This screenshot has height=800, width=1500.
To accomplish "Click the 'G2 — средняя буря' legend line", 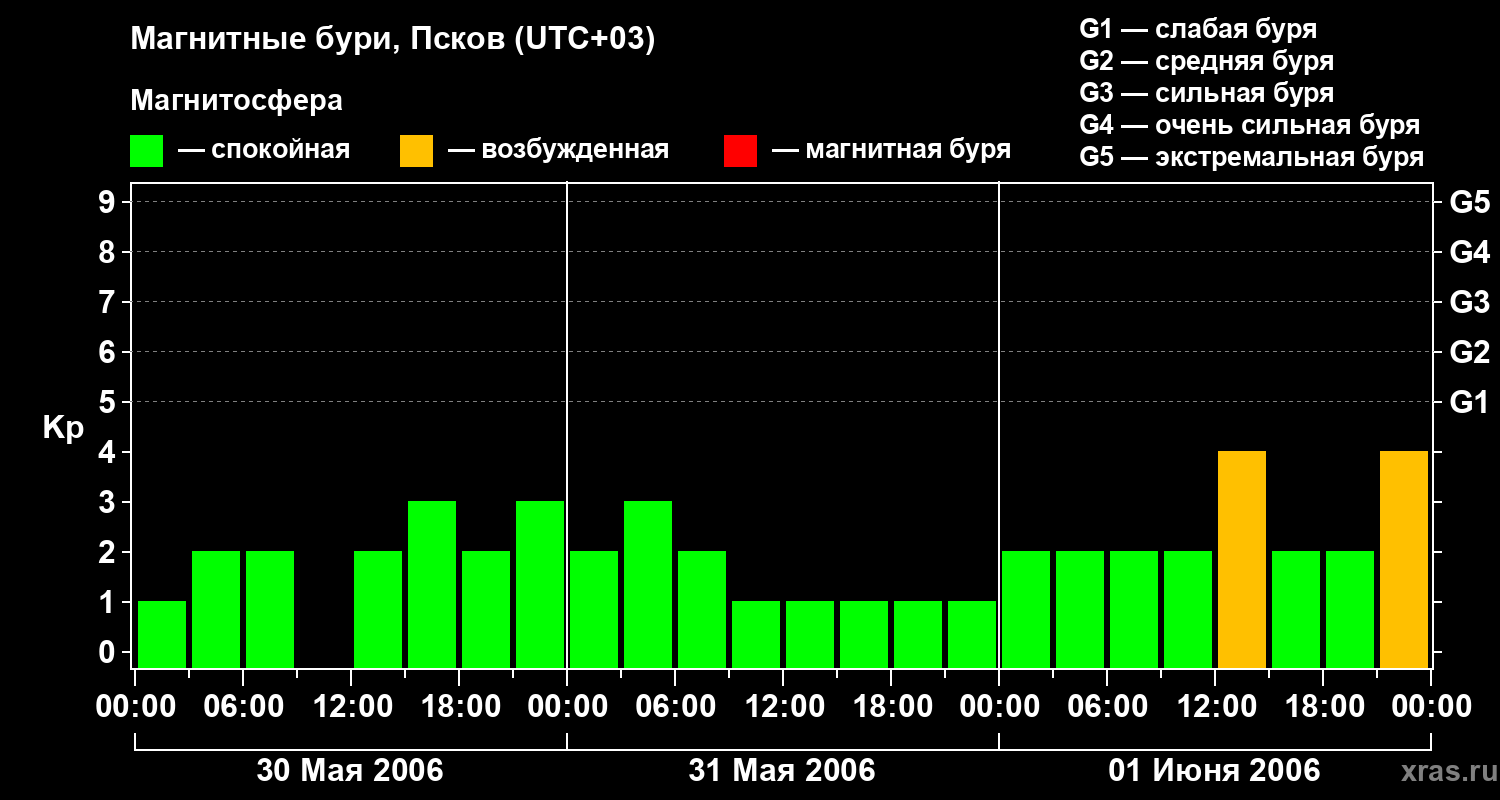I will tap(1207, 61).
